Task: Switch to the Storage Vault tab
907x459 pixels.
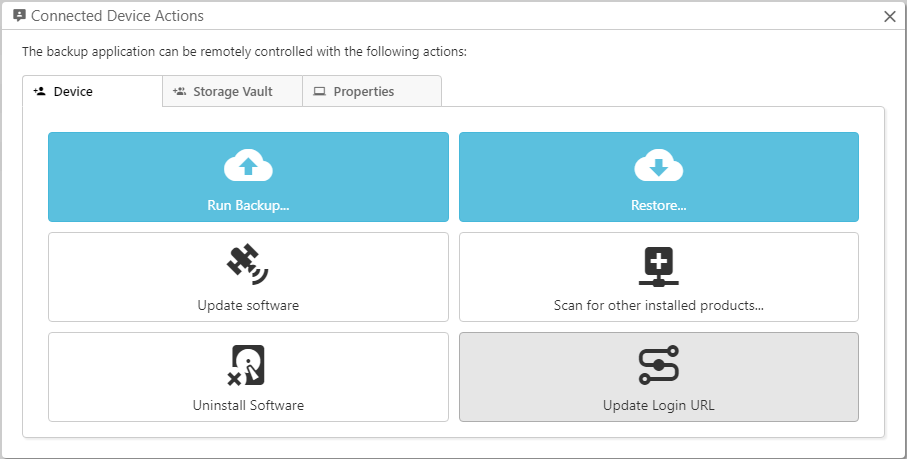Action: click(232, 91)
